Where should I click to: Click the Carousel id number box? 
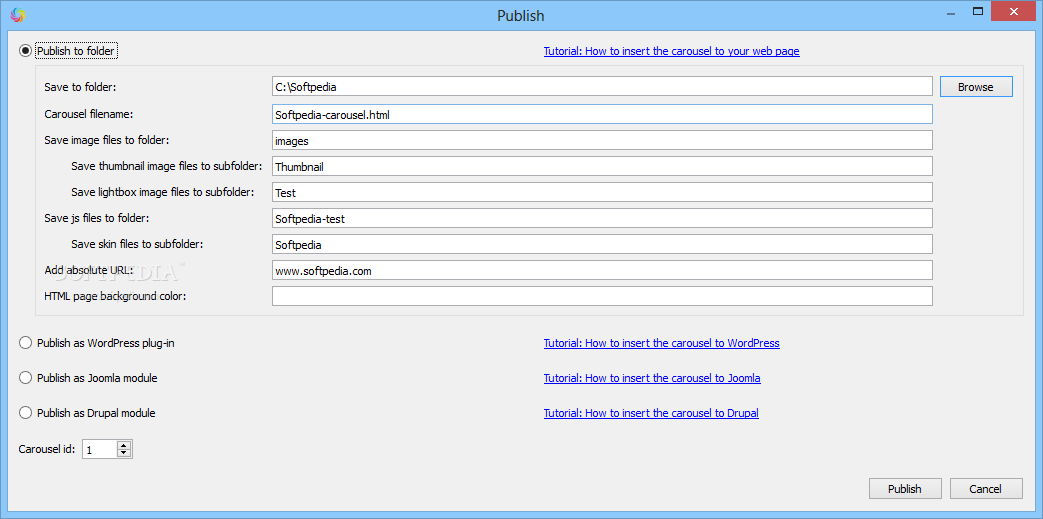100,450
